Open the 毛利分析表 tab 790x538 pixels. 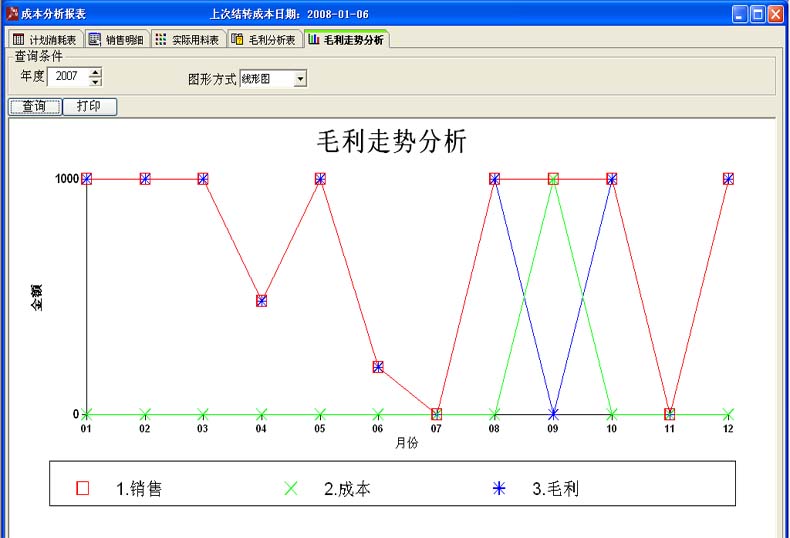coord(264,40)
